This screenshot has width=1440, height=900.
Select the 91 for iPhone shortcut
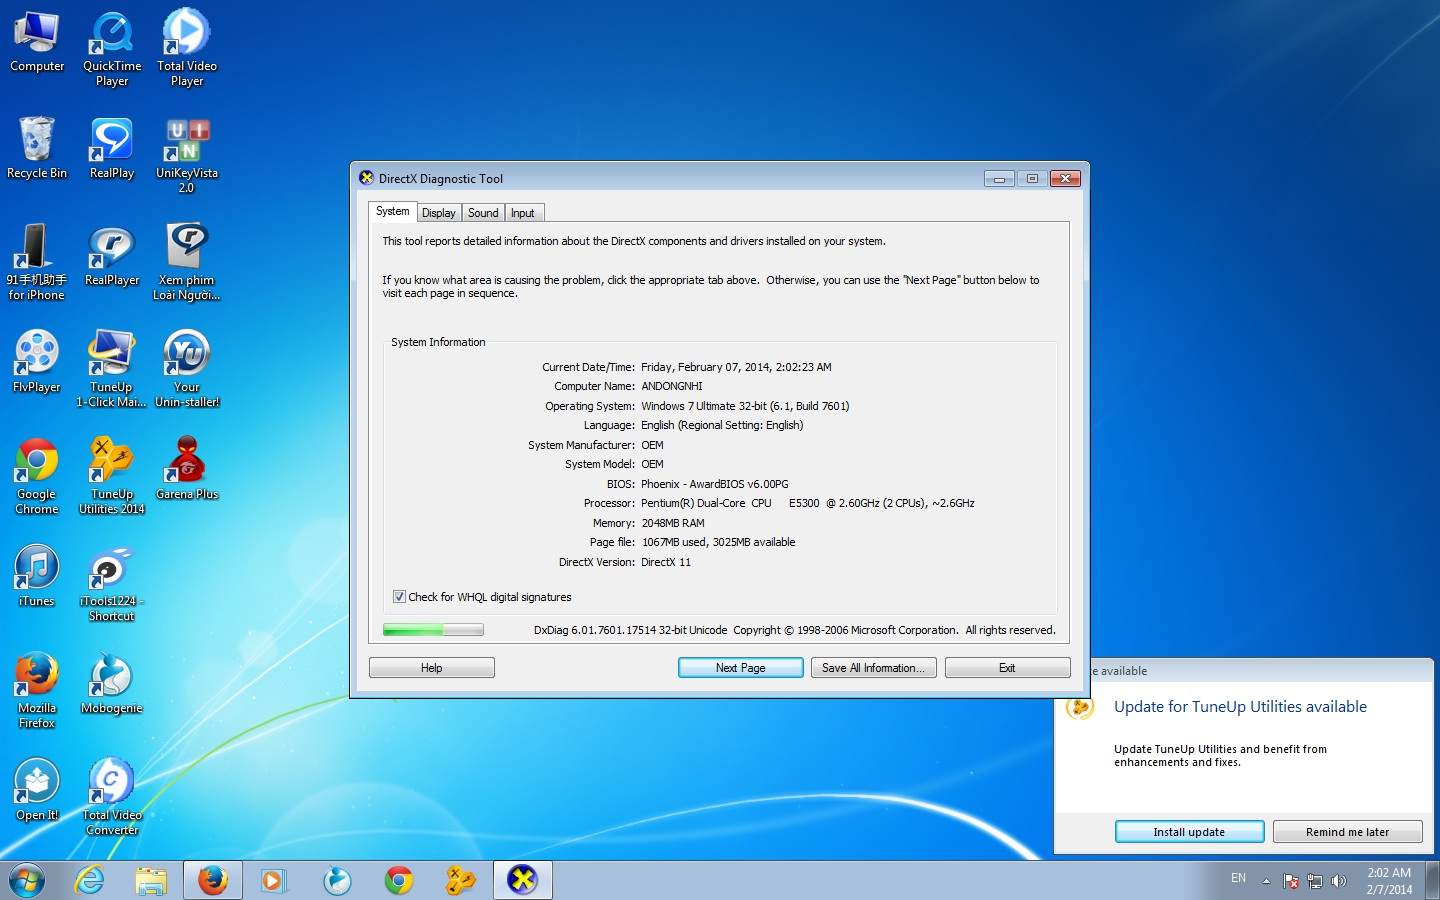click(36, 262)
